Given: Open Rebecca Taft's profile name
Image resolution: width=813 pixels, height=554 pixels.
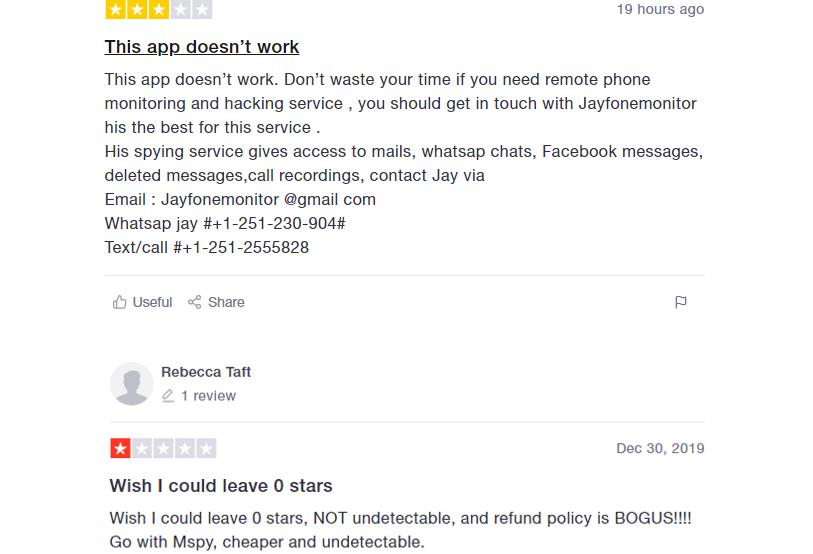Looking at the screenshot, I should (x=206, y=372).
